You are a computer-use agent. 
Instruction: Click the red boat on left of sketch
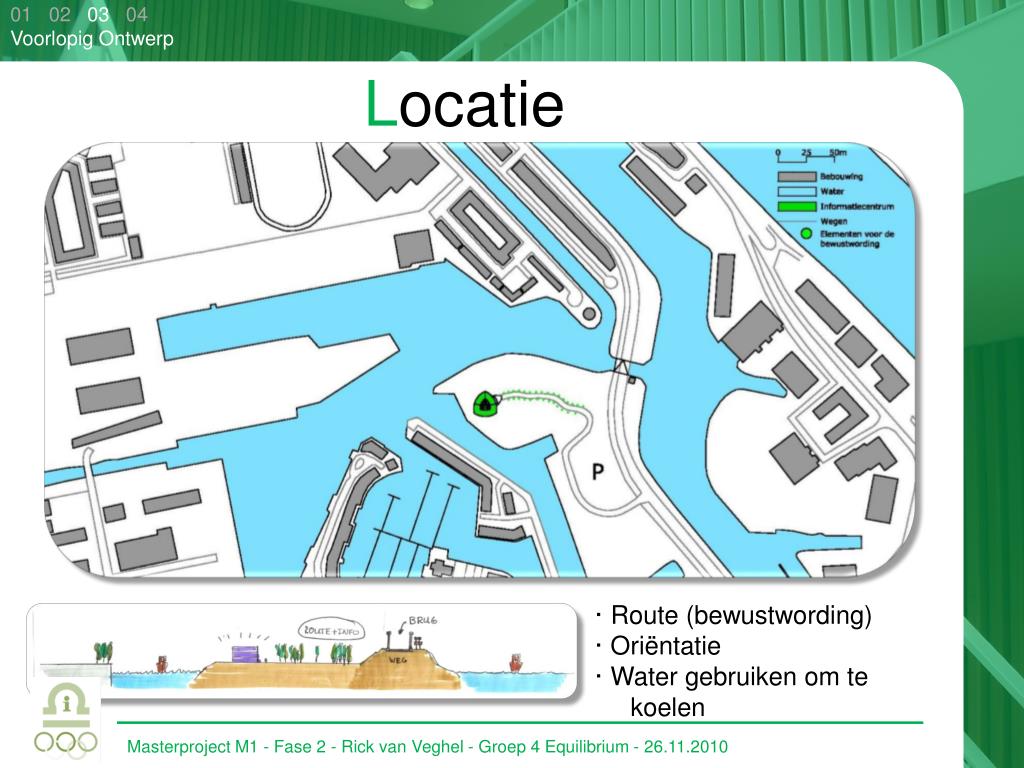pyautogui.click(x=162, y=665)
